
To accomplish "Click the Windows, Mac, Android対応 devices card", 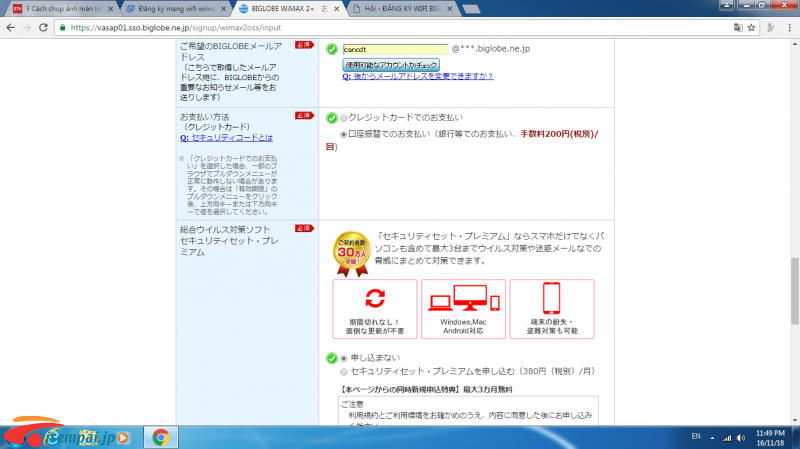I will (x=463, y=309).
